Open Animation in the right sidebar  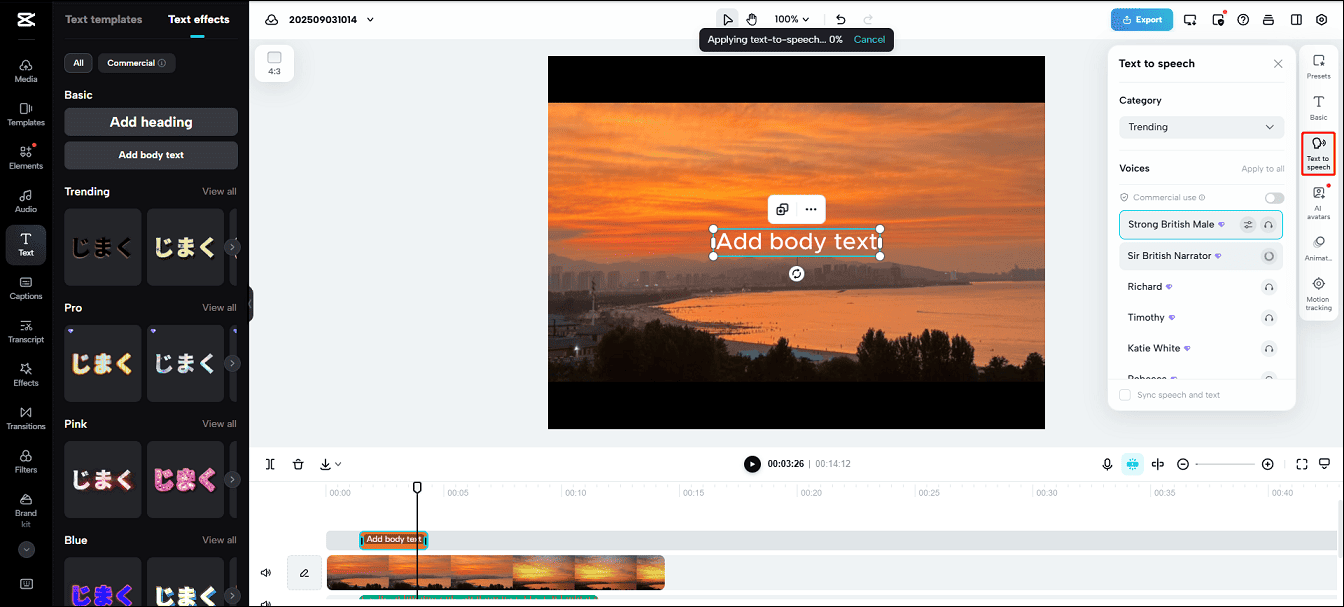pyautogui.click(x=1319, y=248)
